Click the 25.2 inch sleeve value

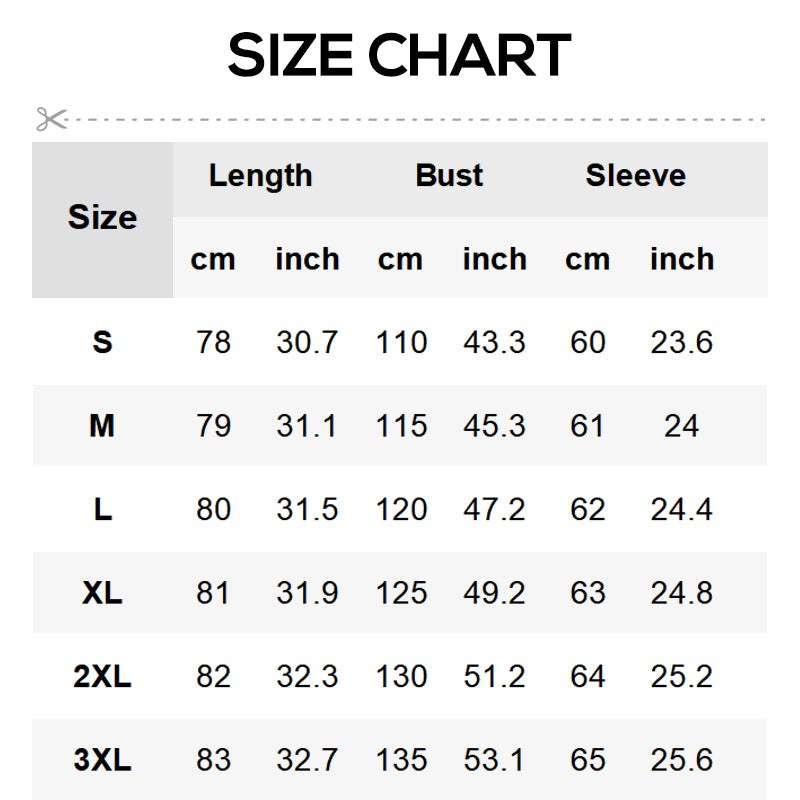click(681, 677)
